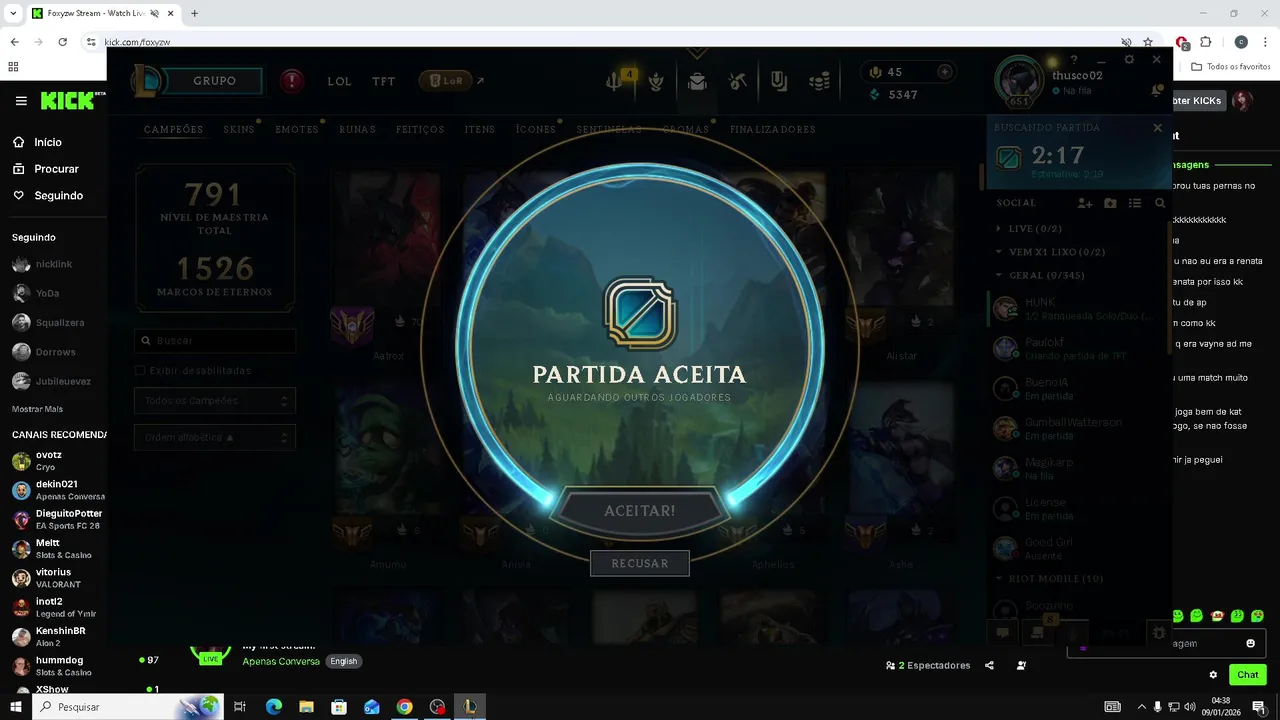Share the stream via share icon
The height and width of the screenshot is (720, 1280).
point(989,666)
